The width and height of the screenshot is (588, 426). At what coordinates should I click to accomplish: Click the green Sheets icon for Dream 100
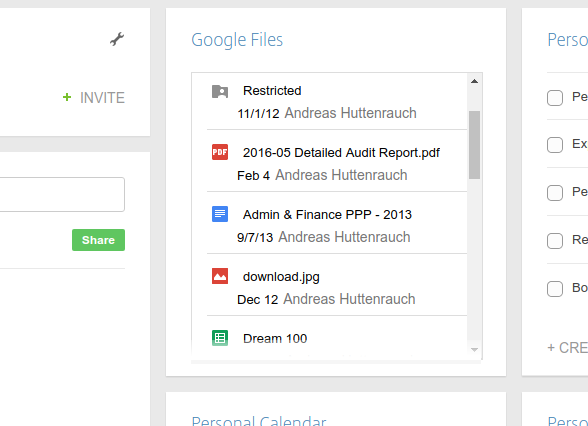[220, 338]
